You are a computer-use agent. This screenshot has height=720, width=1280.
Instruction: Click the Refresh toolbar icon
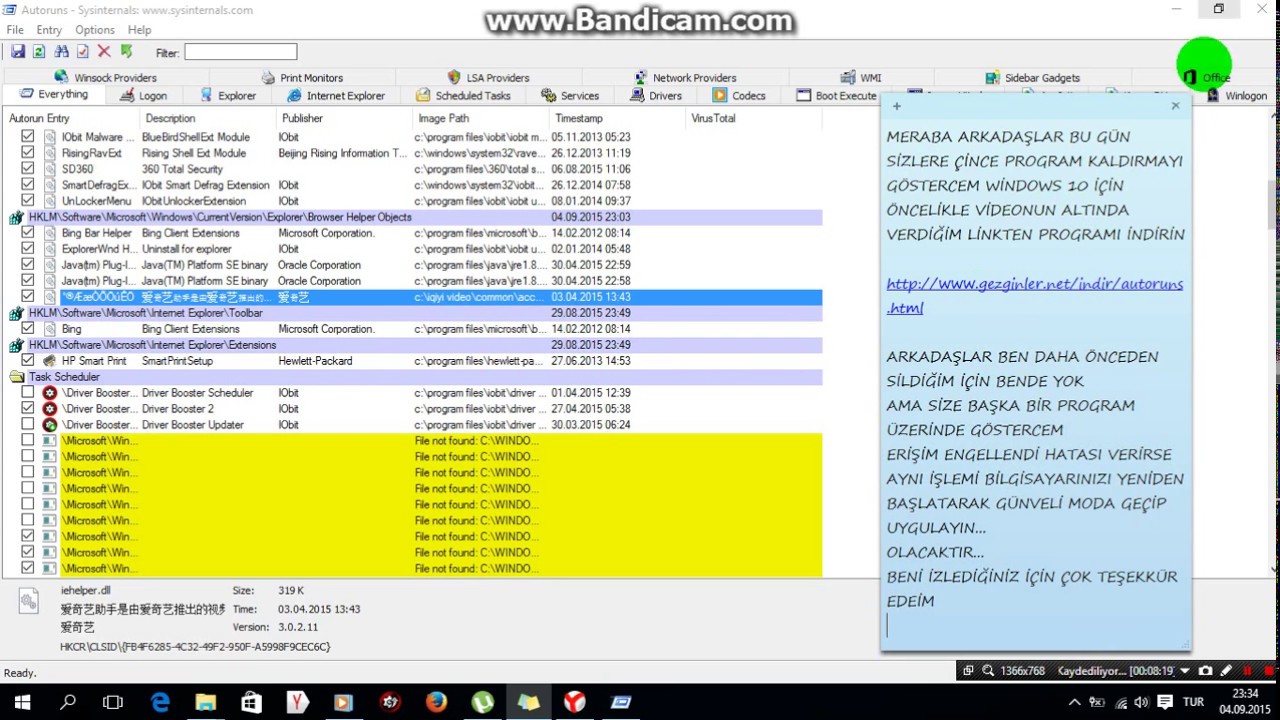(39, 52)
